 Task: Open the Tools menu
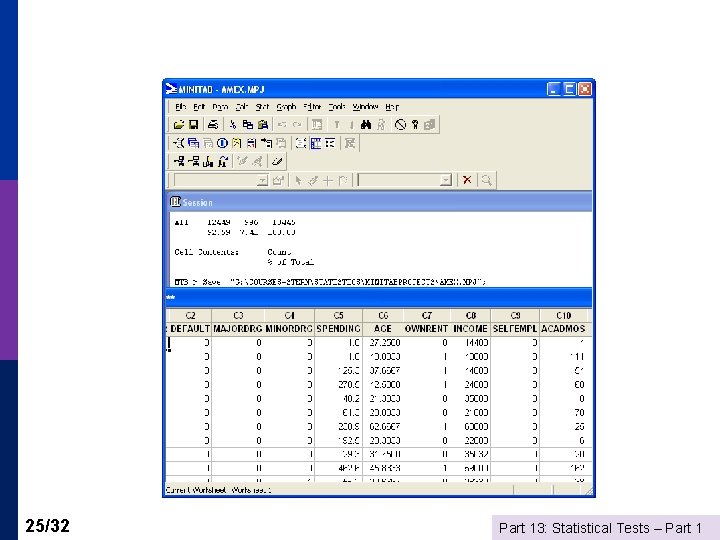pos(337,107)
